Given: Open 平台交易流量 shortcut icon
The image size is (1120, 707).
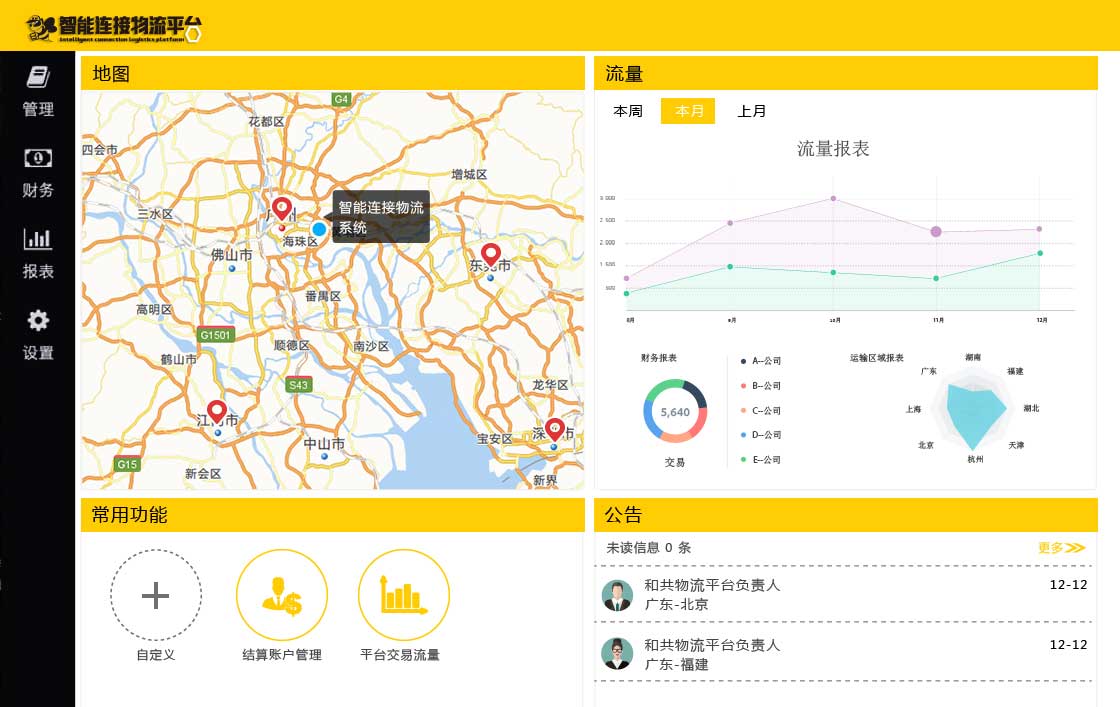Looking at the screenshot, I should (x=403, y=595).
